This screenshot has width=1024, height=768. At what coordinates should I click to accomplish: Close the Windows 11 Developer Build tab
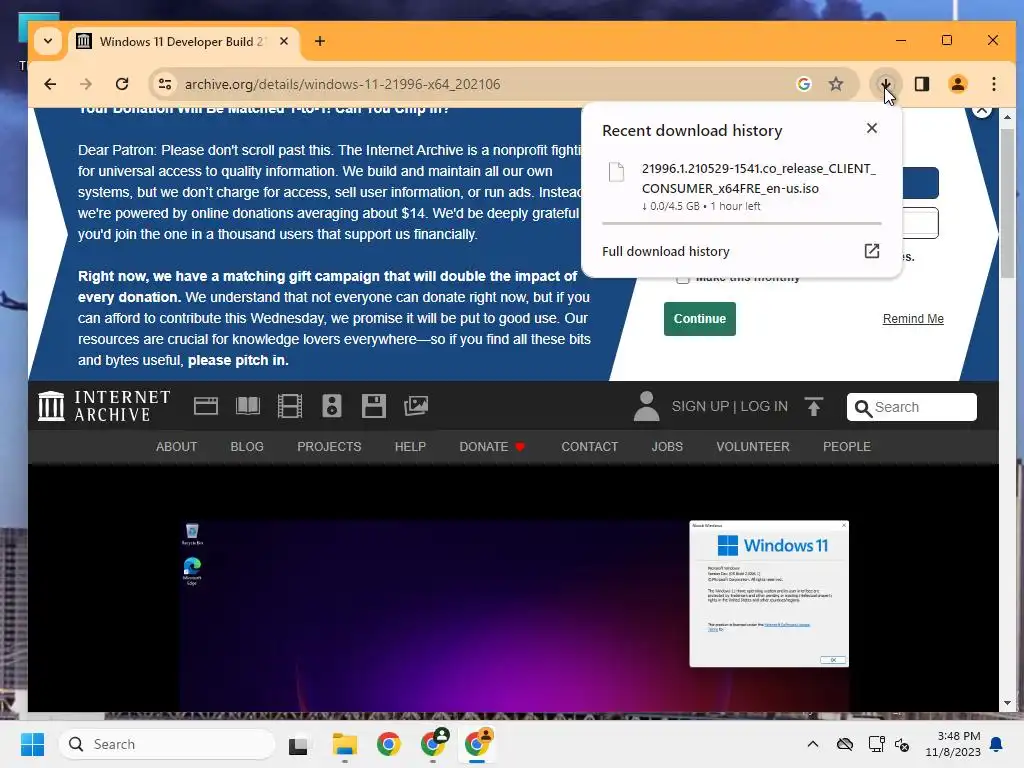[x=284, y=41]
